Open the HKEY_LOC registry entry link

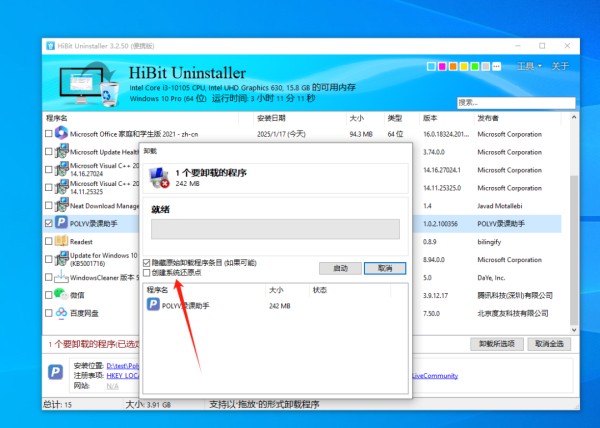coord(122,376)
